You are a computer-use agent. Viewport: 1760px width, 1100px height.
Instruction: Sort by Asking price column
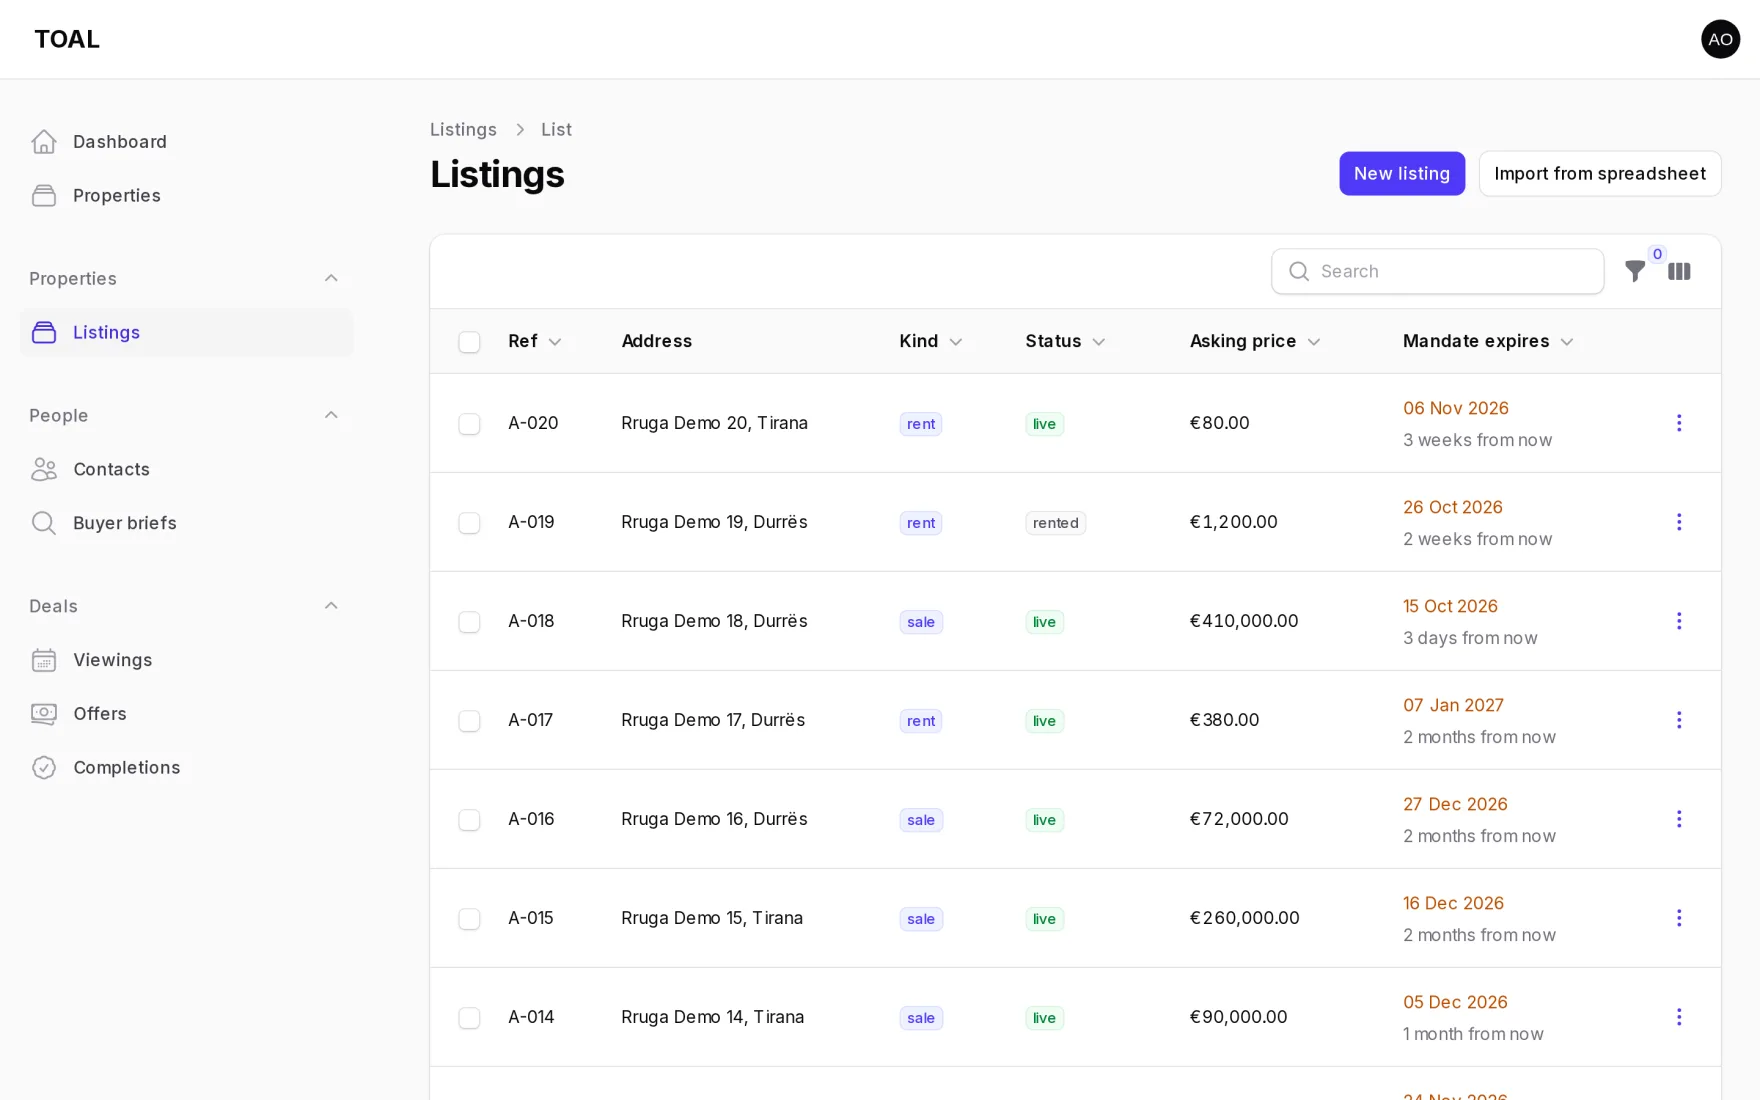[x=1255, y=341]
